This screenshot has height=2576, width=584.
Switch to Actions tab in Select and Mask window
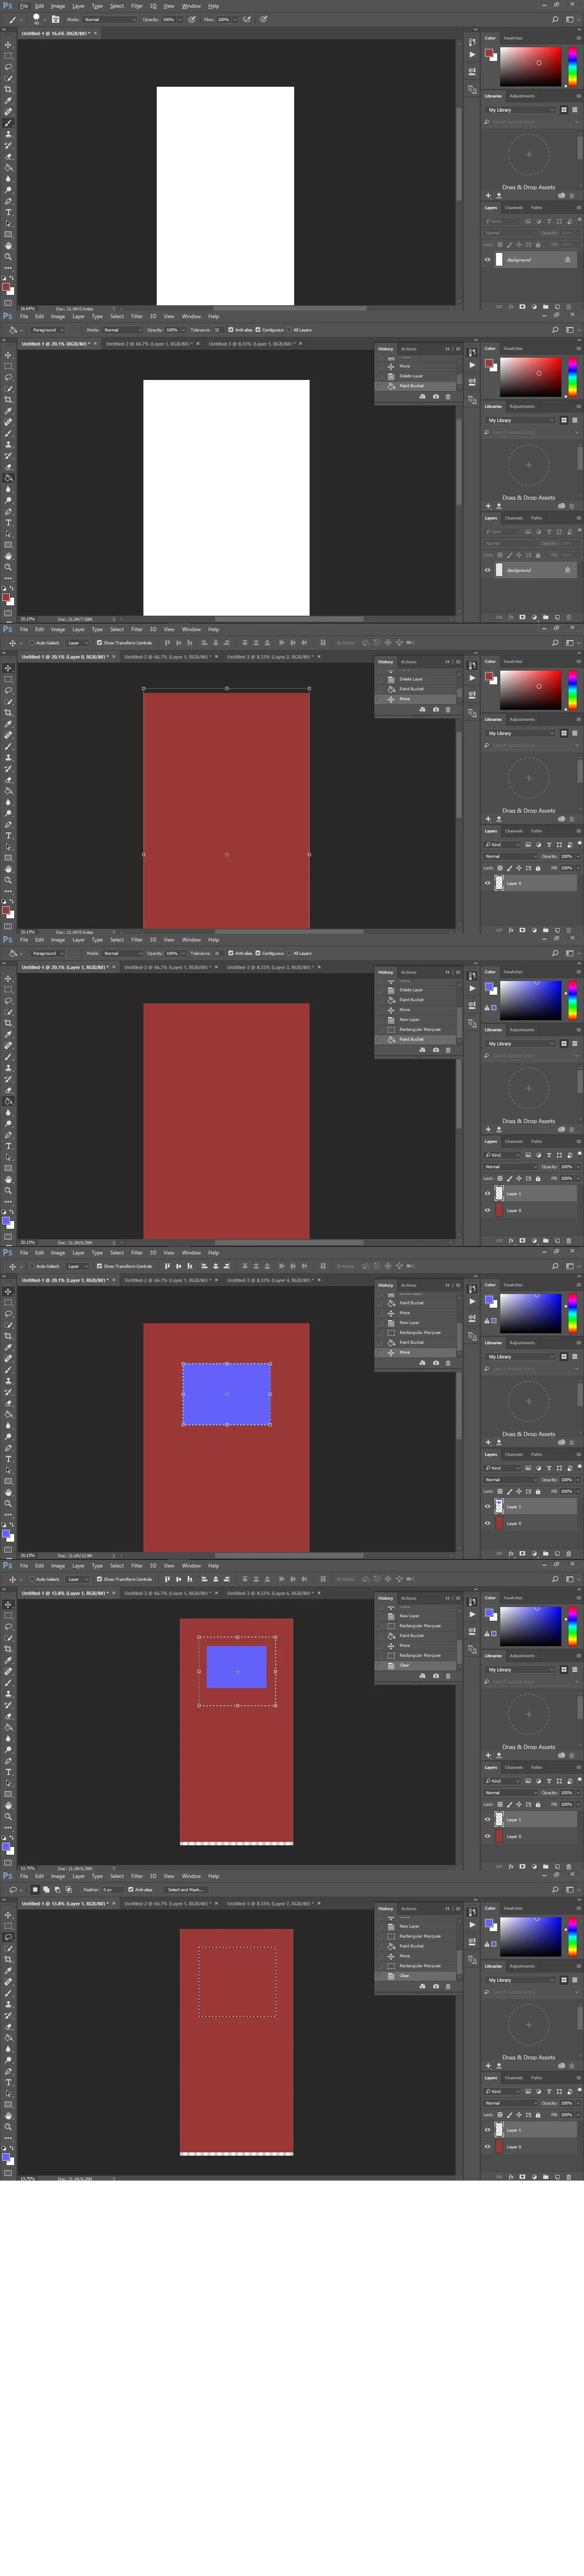coord(408,1908)
